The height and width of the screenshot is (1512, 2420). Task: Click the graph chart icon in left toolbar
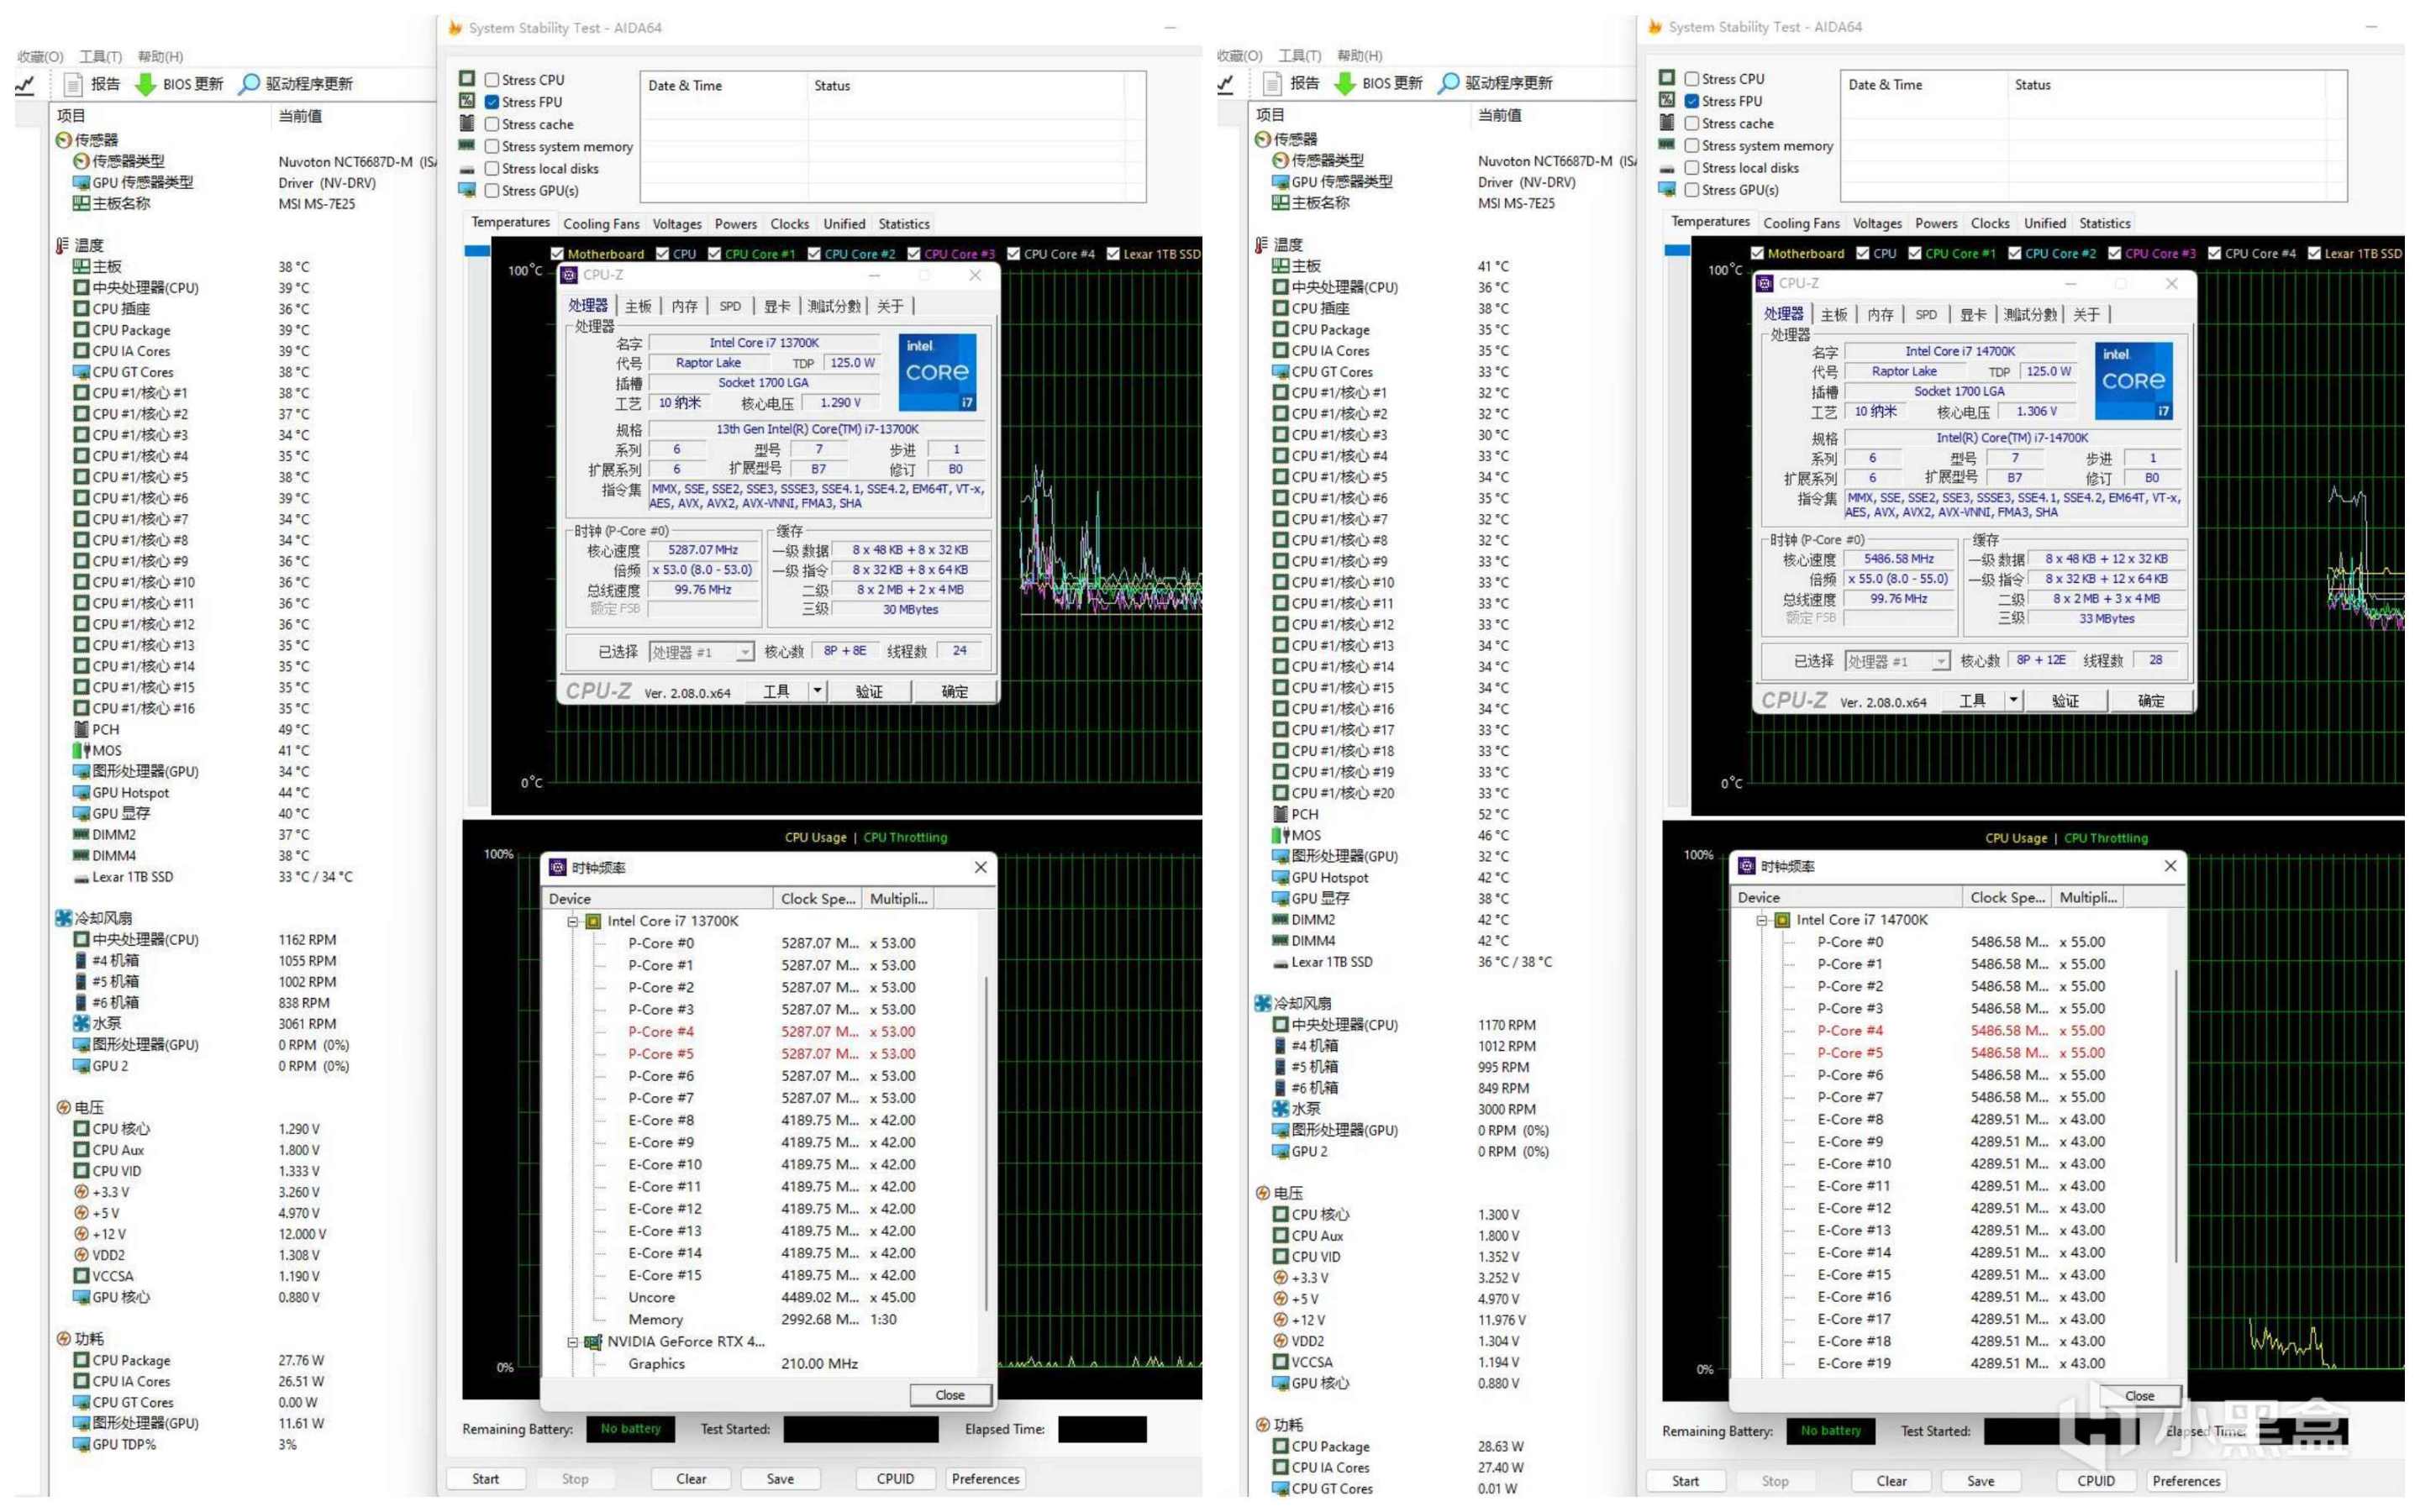[25, 84]
